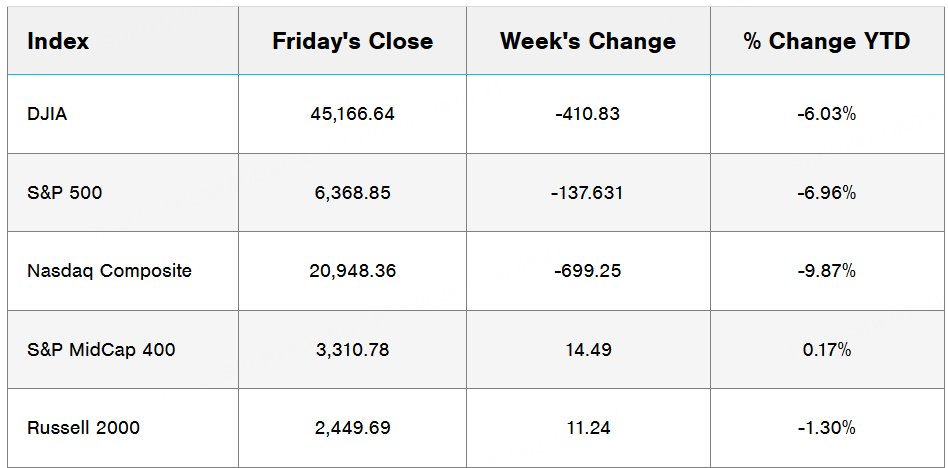Select the DJIA row label
This screenshot has height=468, width=948.
(x=48, y=114)
